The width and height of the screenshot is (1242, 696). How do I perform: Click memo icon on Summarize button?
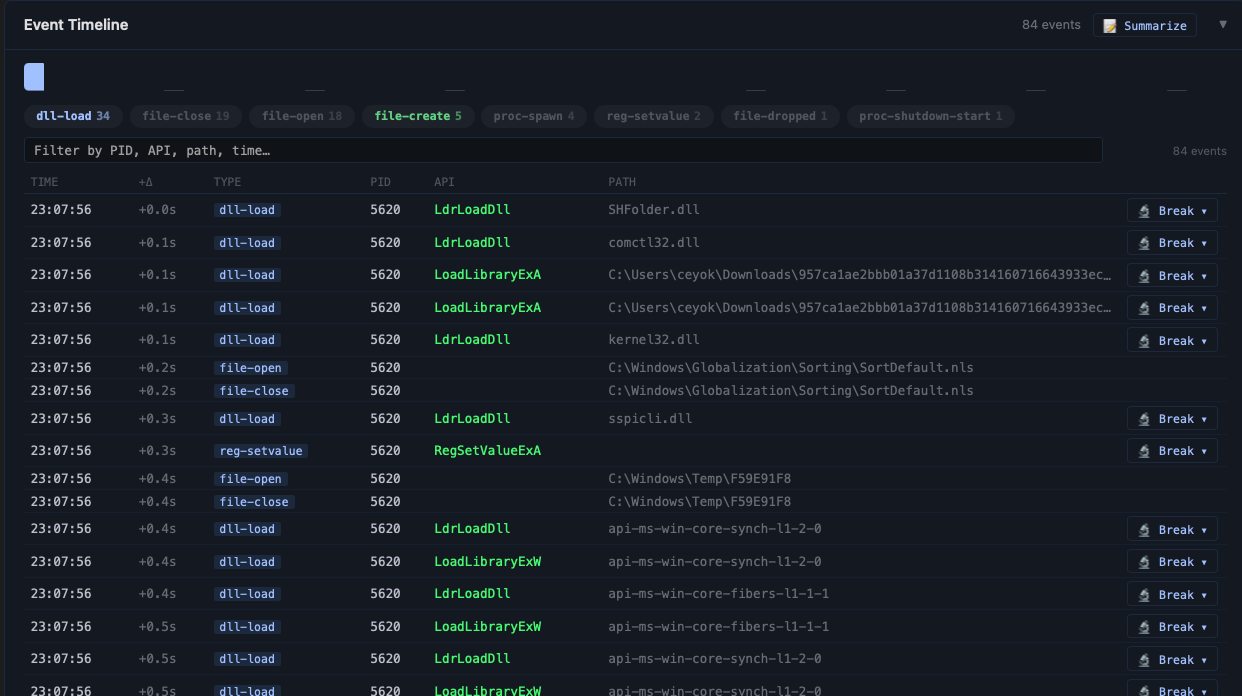[1110, 26]
